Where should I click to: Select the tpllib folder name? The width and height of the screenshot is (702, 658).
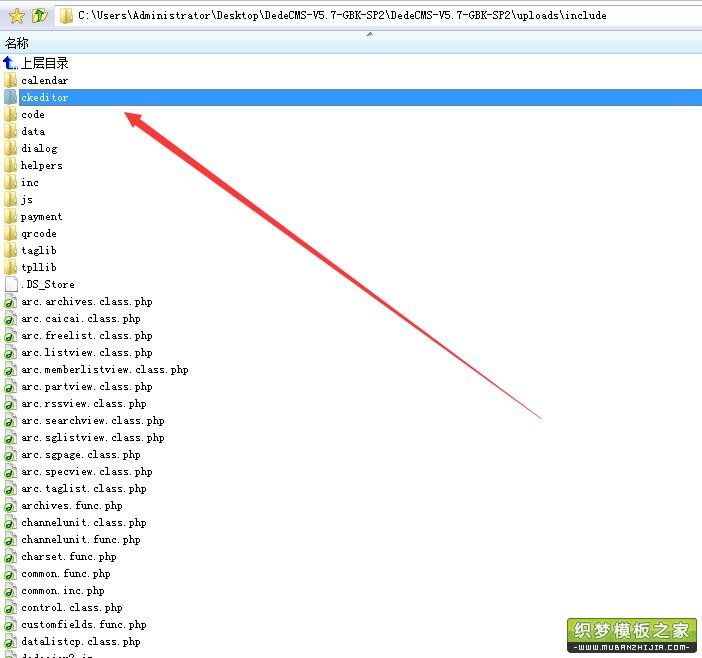[39, 268]
